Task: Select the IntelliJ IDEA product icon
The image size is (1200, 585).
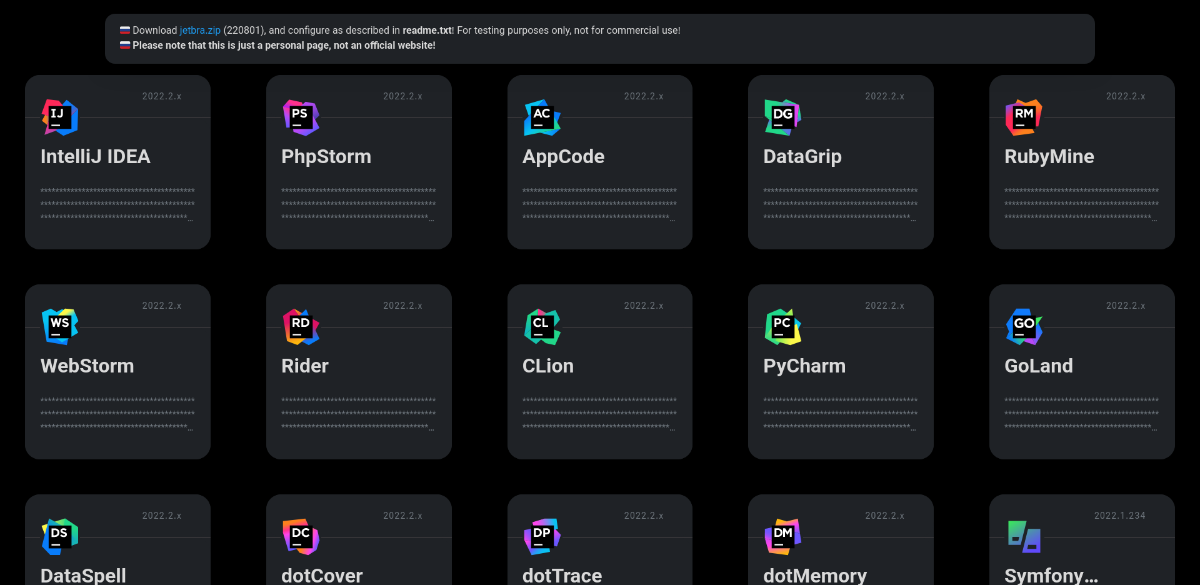Action: (x=59, y=117)
